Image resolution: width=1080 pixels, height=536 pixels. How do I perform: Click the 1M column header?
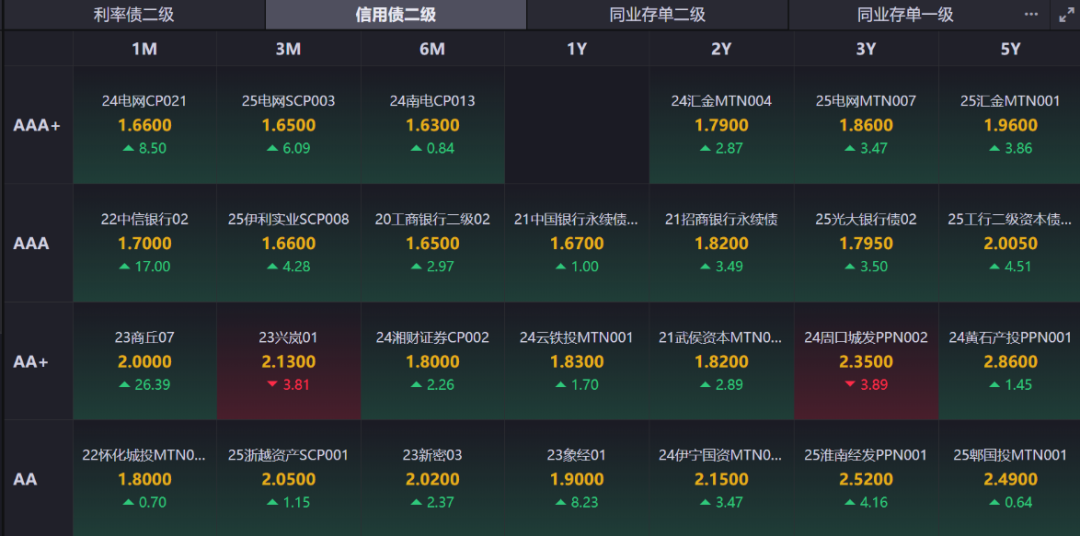tap(145, 48)
